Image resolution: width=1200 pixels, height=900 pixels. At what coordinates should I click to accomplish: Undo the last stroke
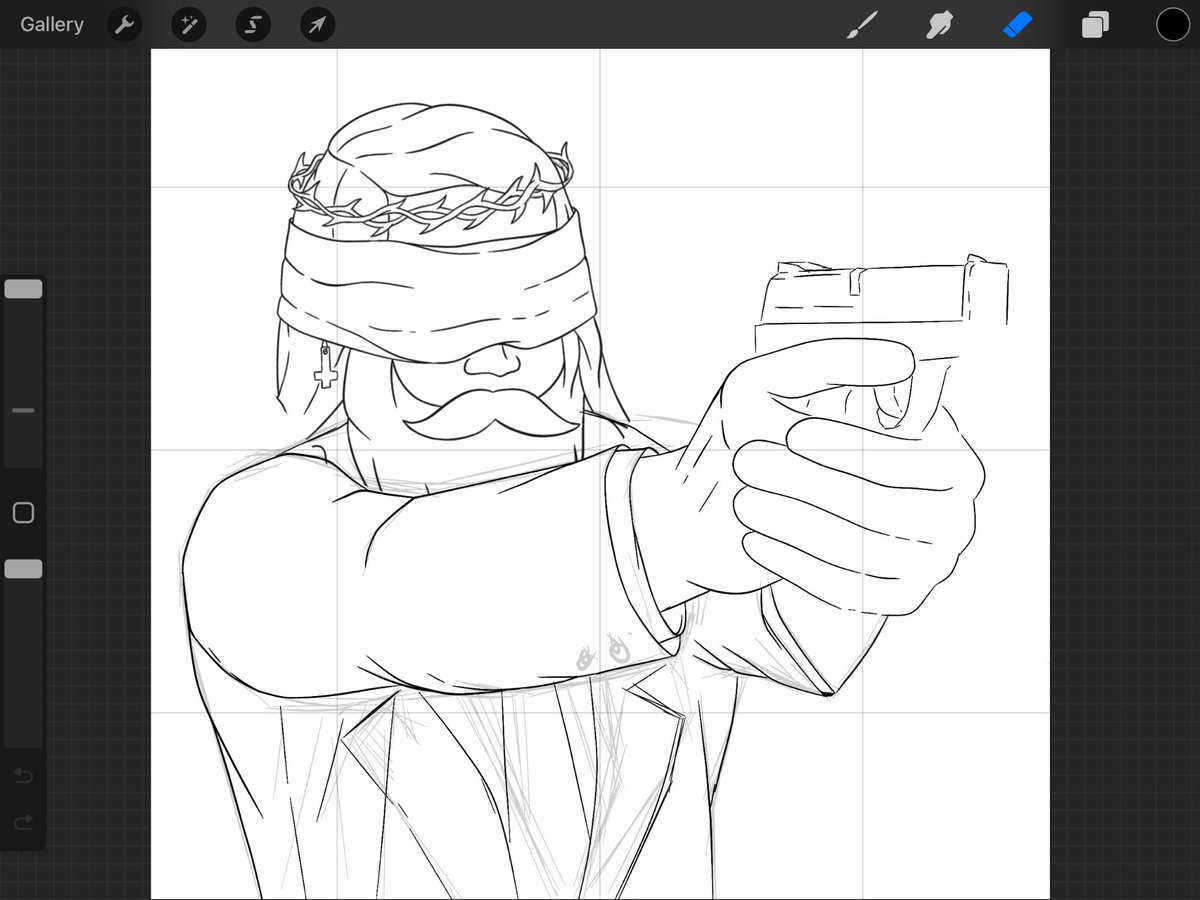(x=23, y=776)
